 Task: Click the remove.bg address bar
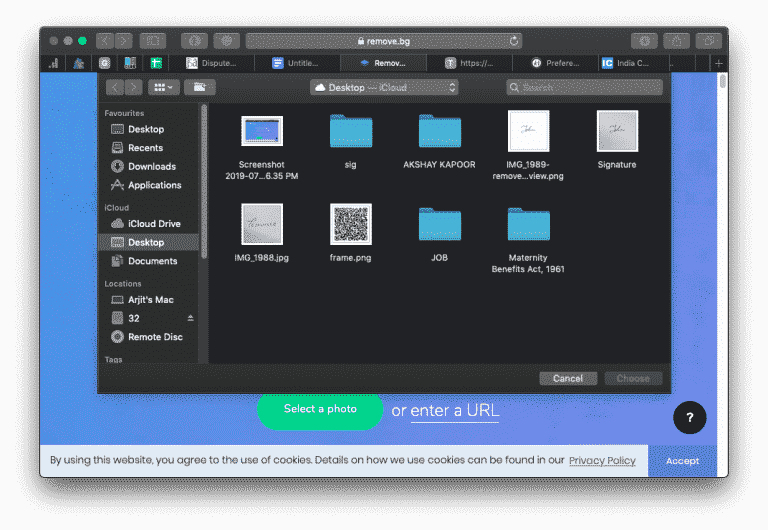384,41
